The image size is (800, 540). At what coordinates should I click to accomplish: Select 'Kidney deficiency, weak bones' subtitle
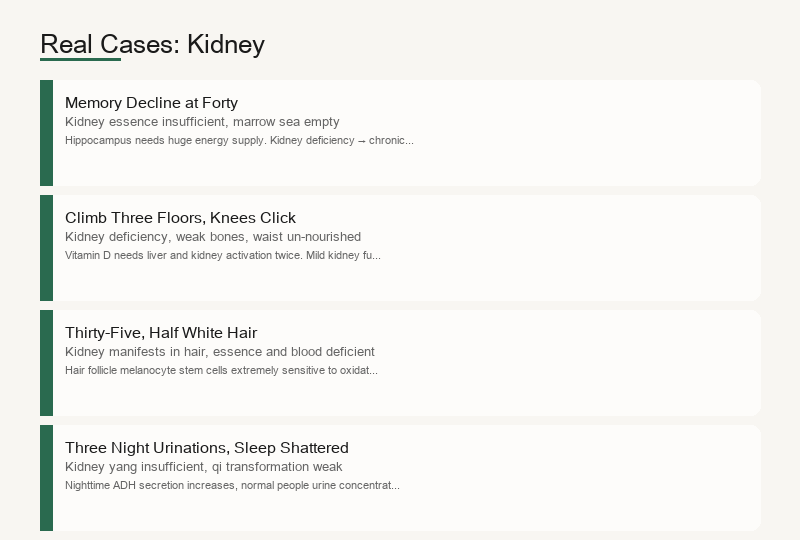click(213, 237)
